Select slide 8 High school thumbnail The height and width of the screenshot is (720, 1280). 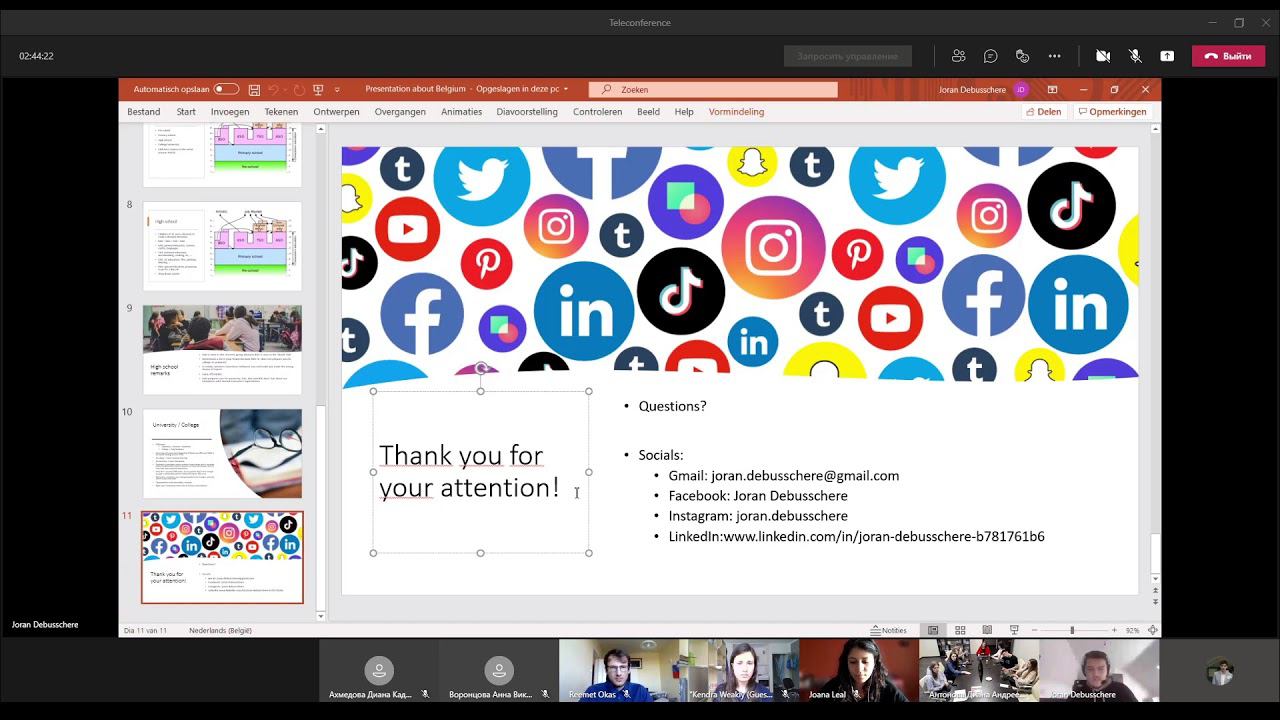[x=222, y=246]
